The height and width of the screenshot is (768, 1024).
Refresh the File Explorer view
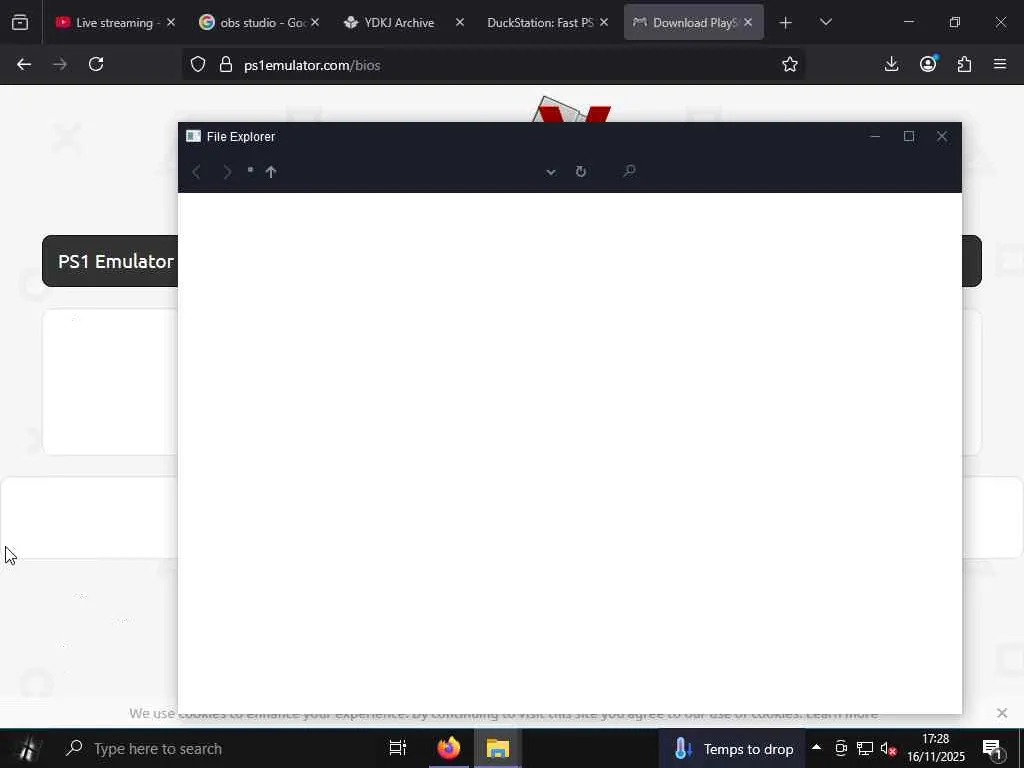pos(581,172)
